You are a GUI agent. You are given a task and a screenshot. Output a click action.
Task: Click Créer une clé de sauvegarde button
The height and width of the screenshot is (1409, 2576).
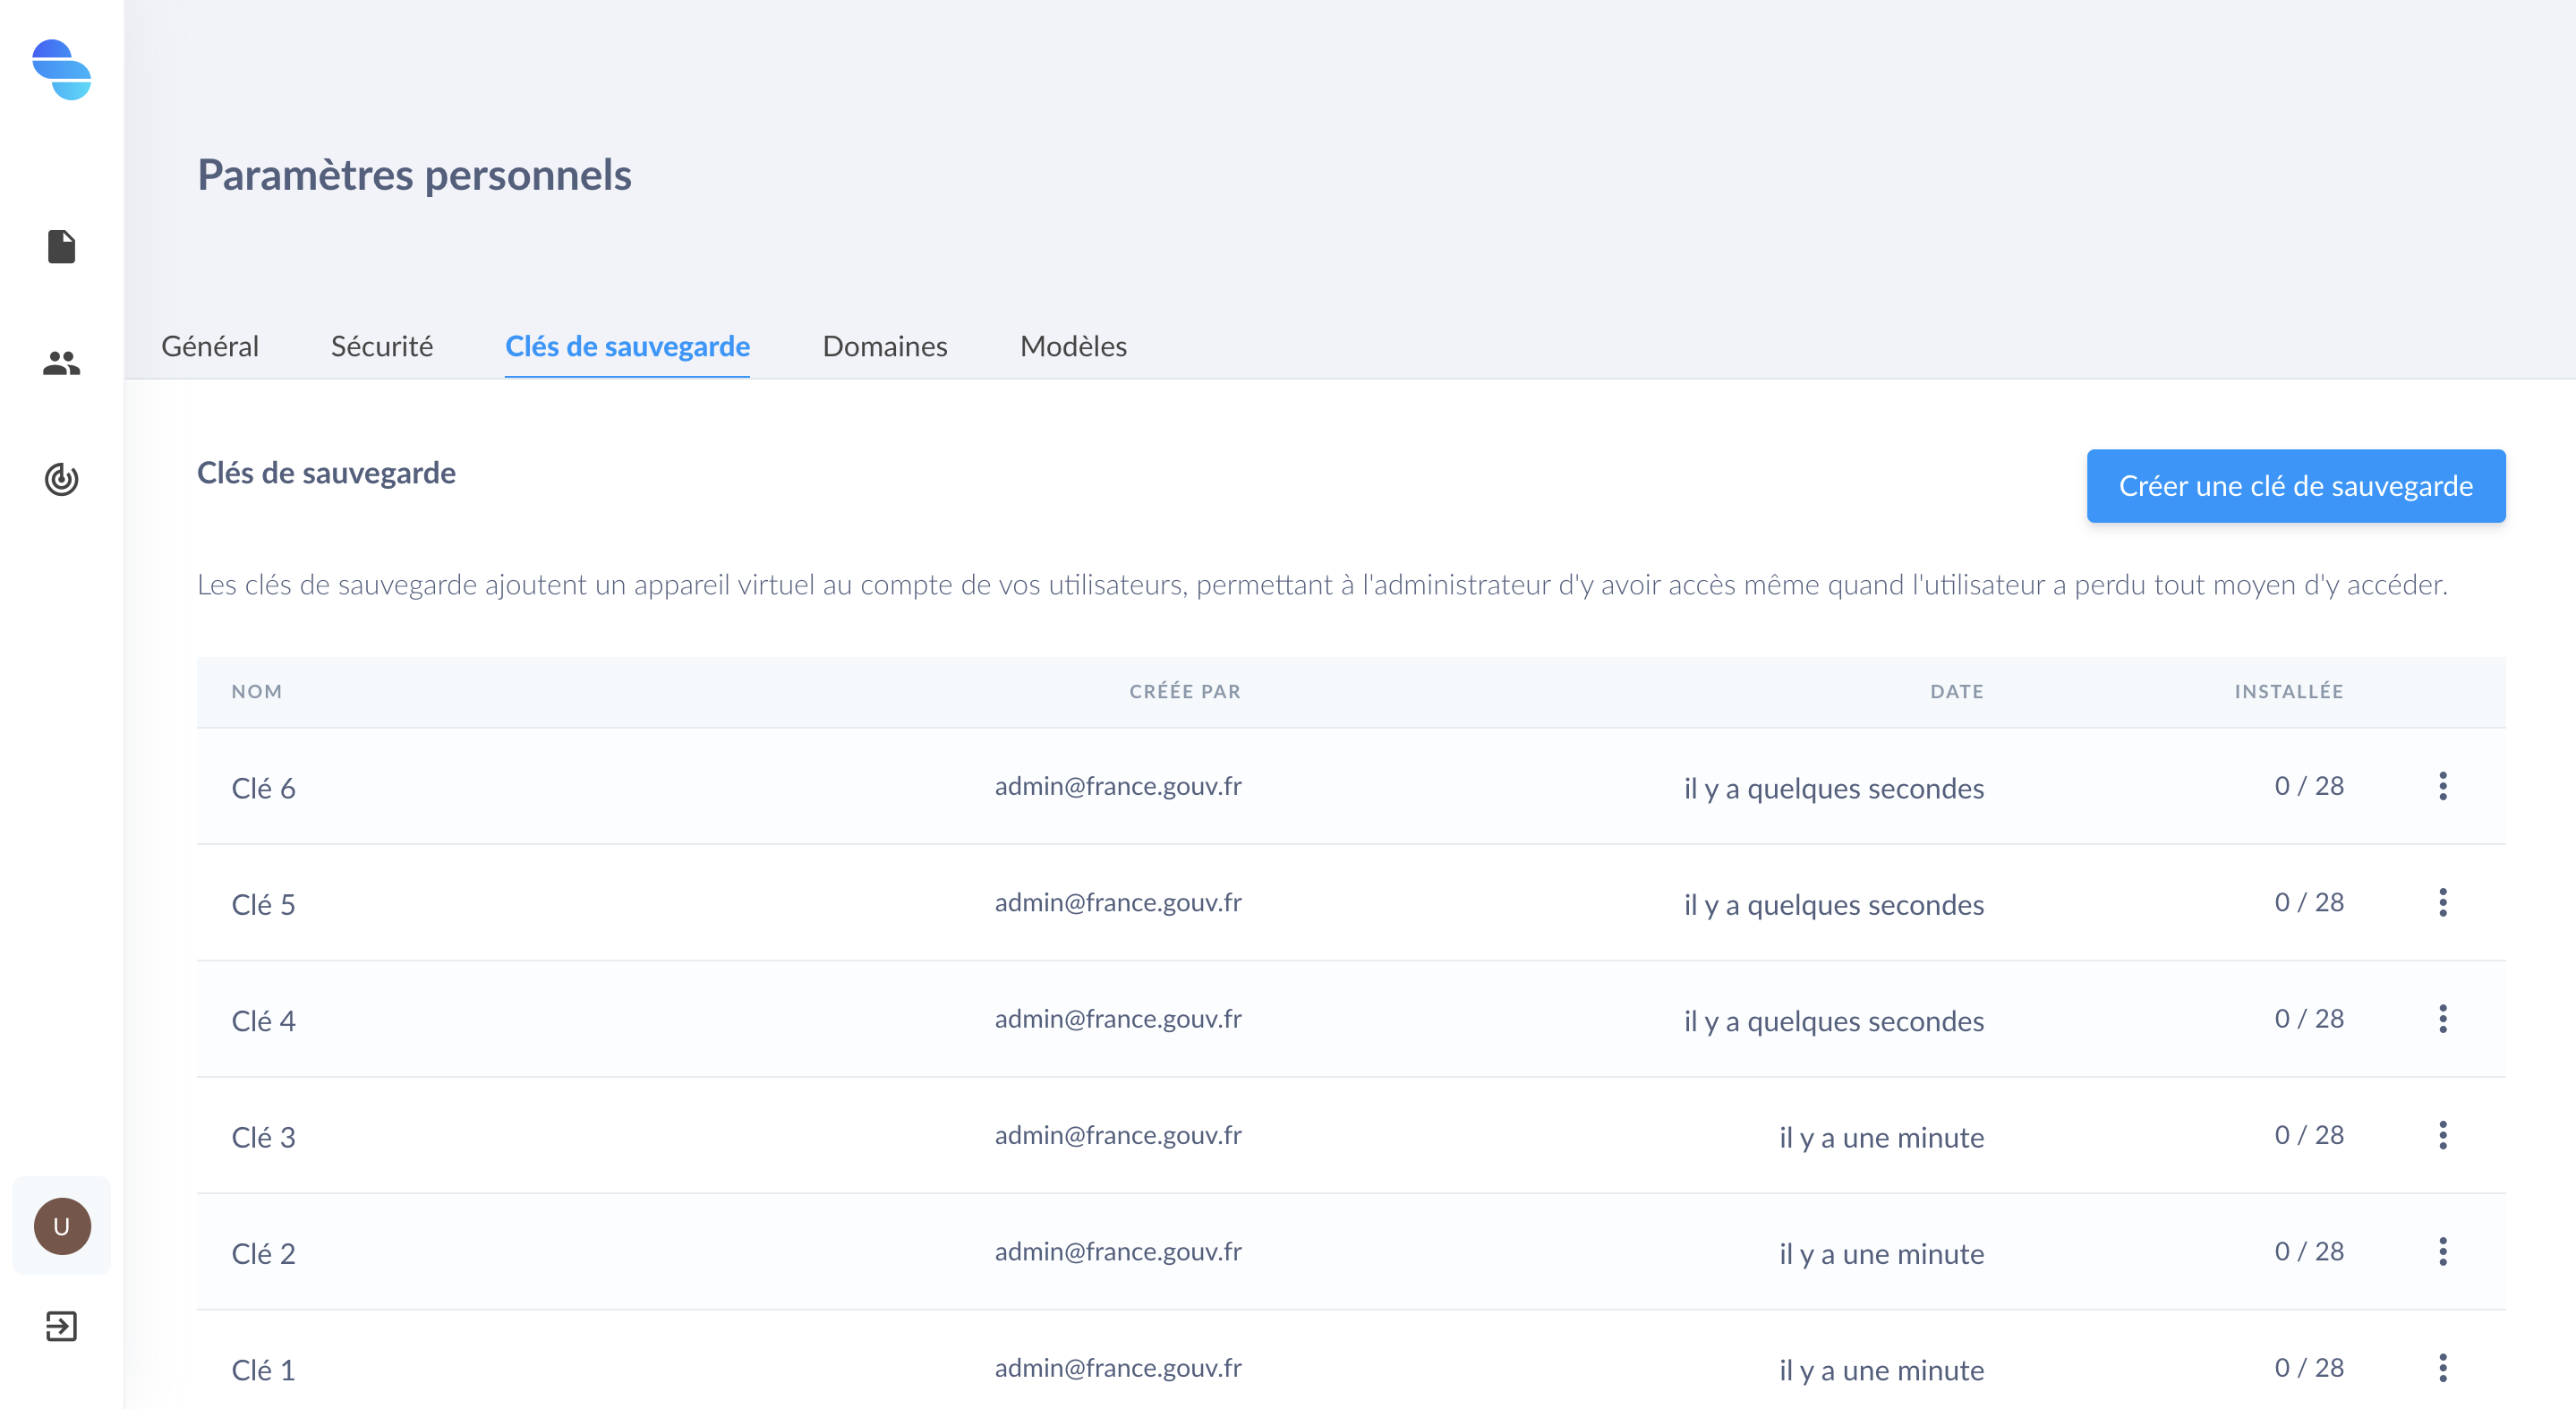pos(2296,486)
